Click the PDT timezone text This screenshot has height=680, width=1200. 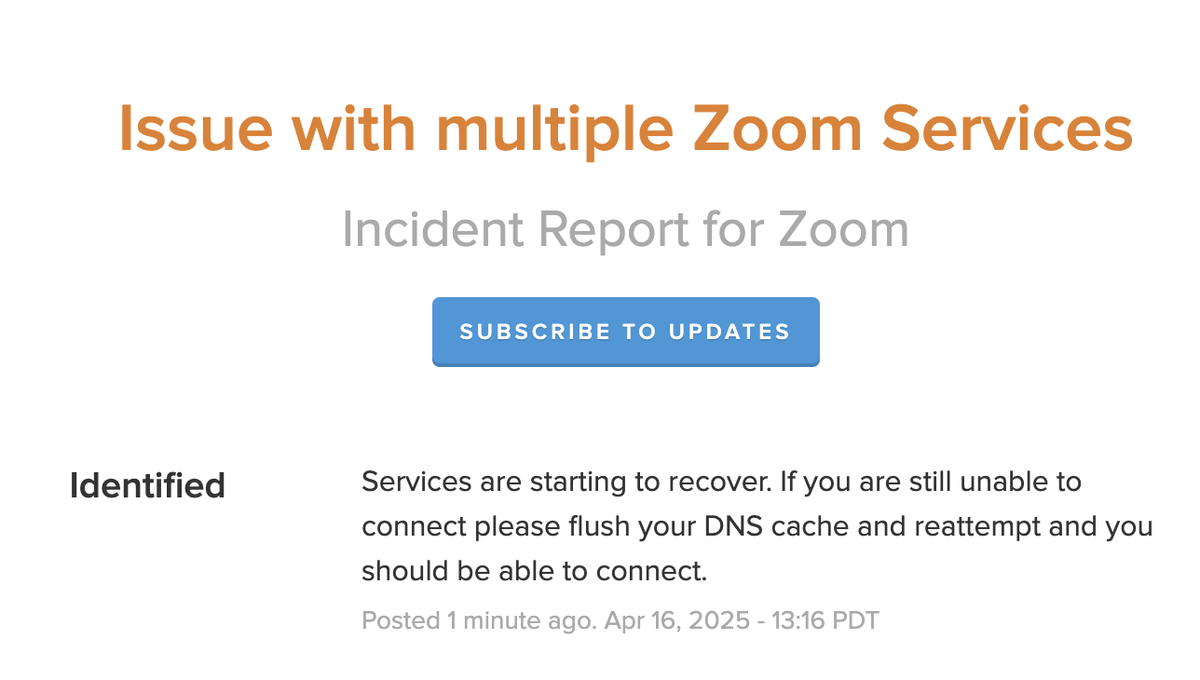click(x=857, y=621)
